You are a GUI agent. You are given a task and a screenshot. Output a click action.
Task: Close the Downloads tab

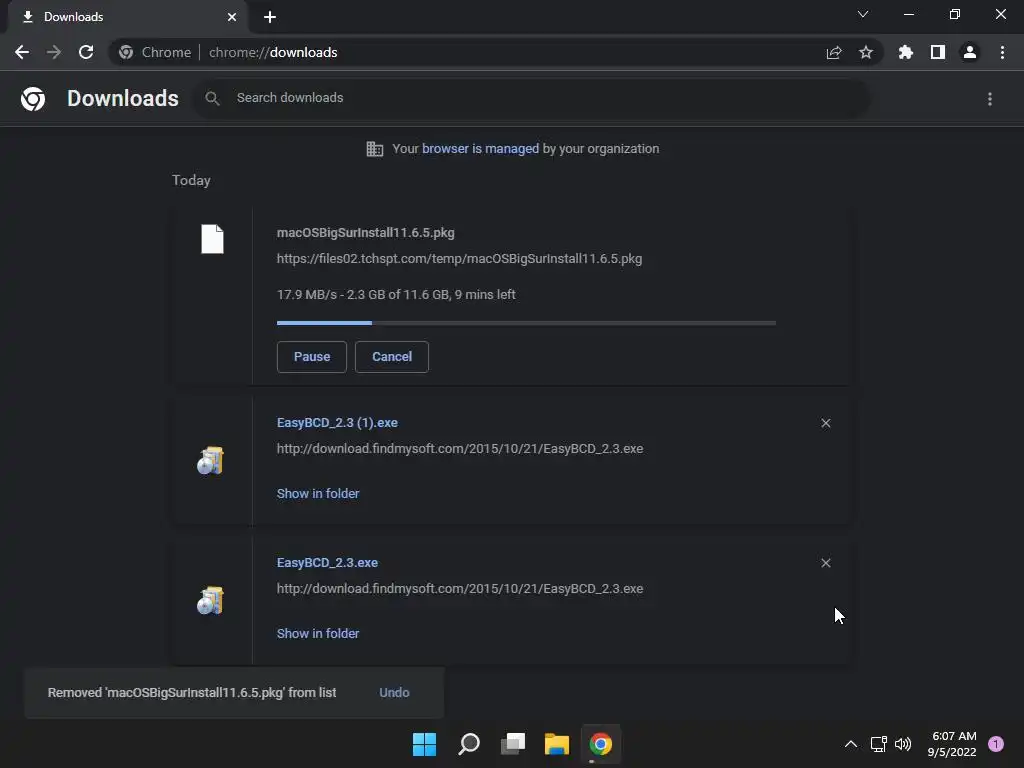(x=232, y=17)
